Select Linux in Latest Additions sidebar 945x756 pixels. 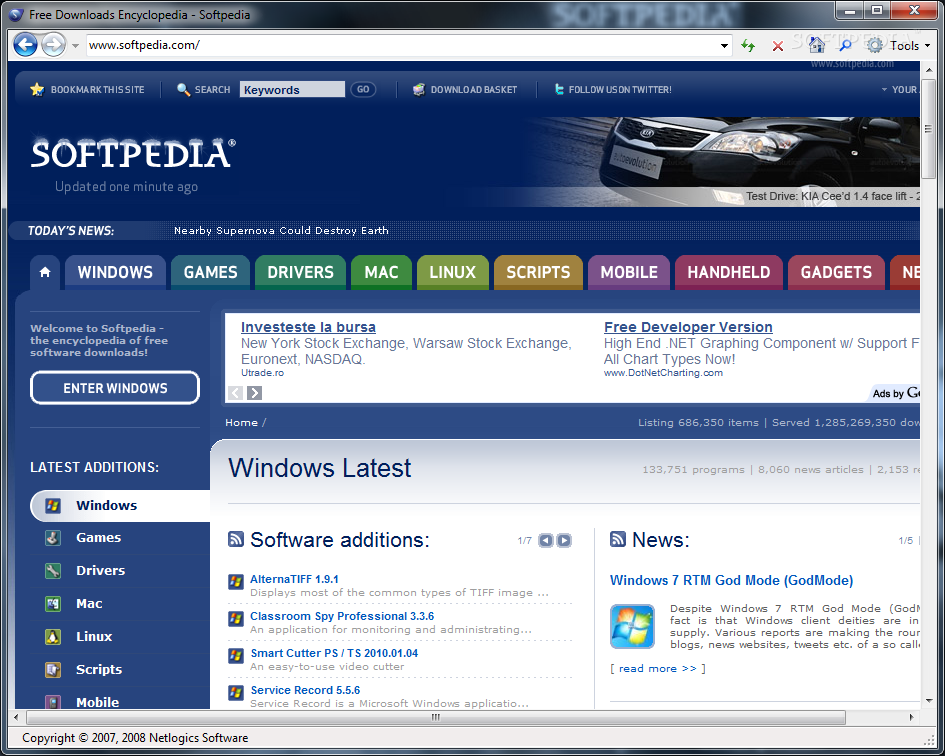click(x=120, y=637)
